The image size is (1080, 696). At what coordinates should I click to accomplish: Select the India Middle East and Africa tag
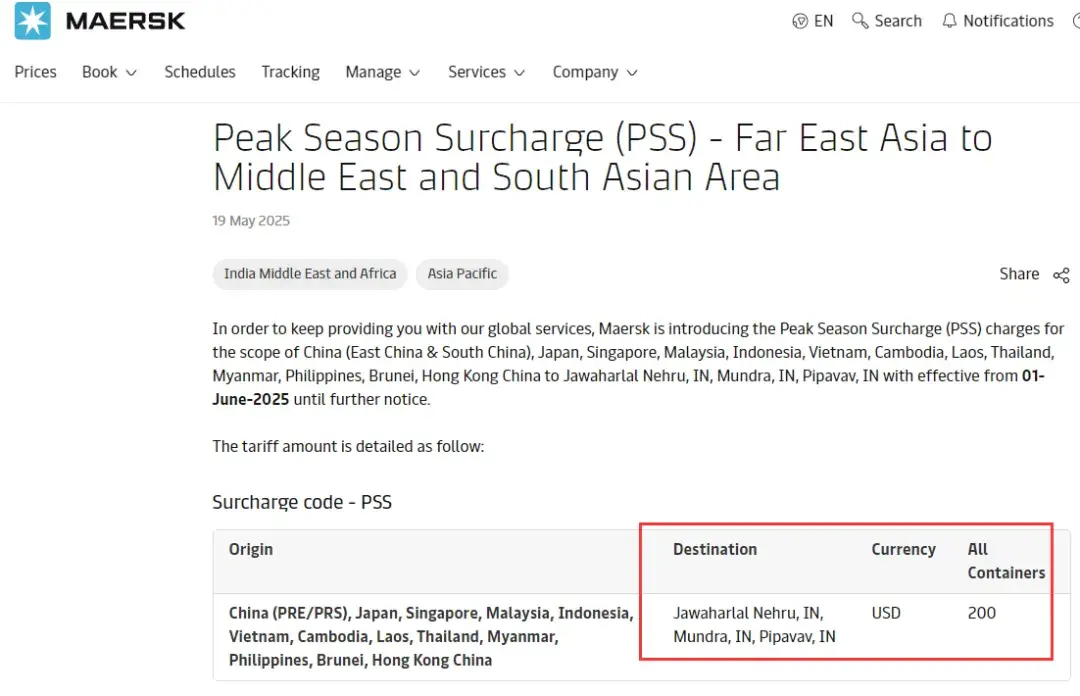point(310,274)
